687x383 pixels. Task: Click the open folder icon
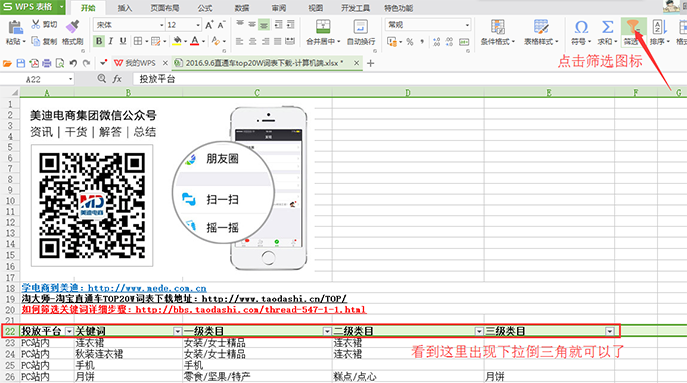coord(7,64)
